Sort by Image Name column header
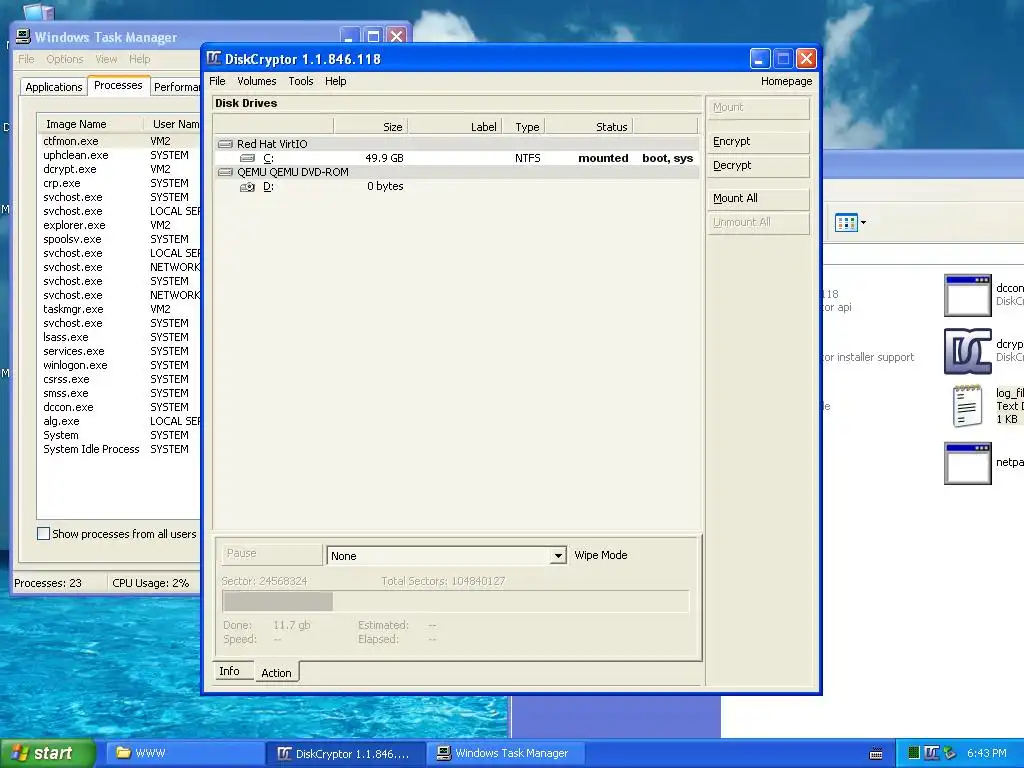This screenshot has width=1024, height=768. click(91, 124)
